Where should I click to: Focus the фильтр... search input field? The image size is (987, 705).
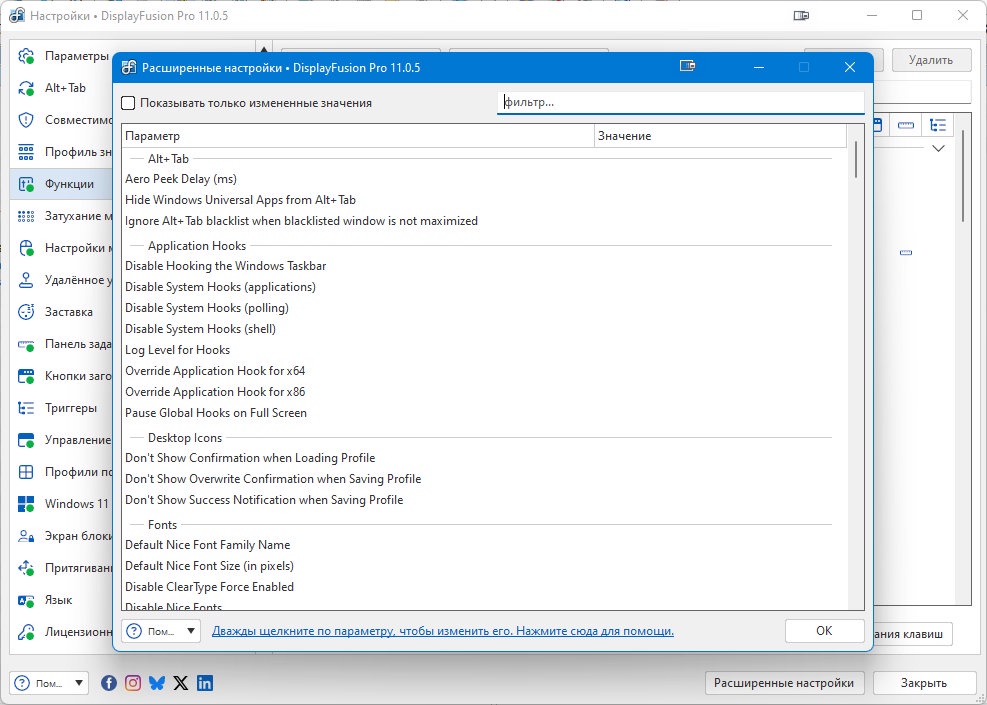coord(680,103)
